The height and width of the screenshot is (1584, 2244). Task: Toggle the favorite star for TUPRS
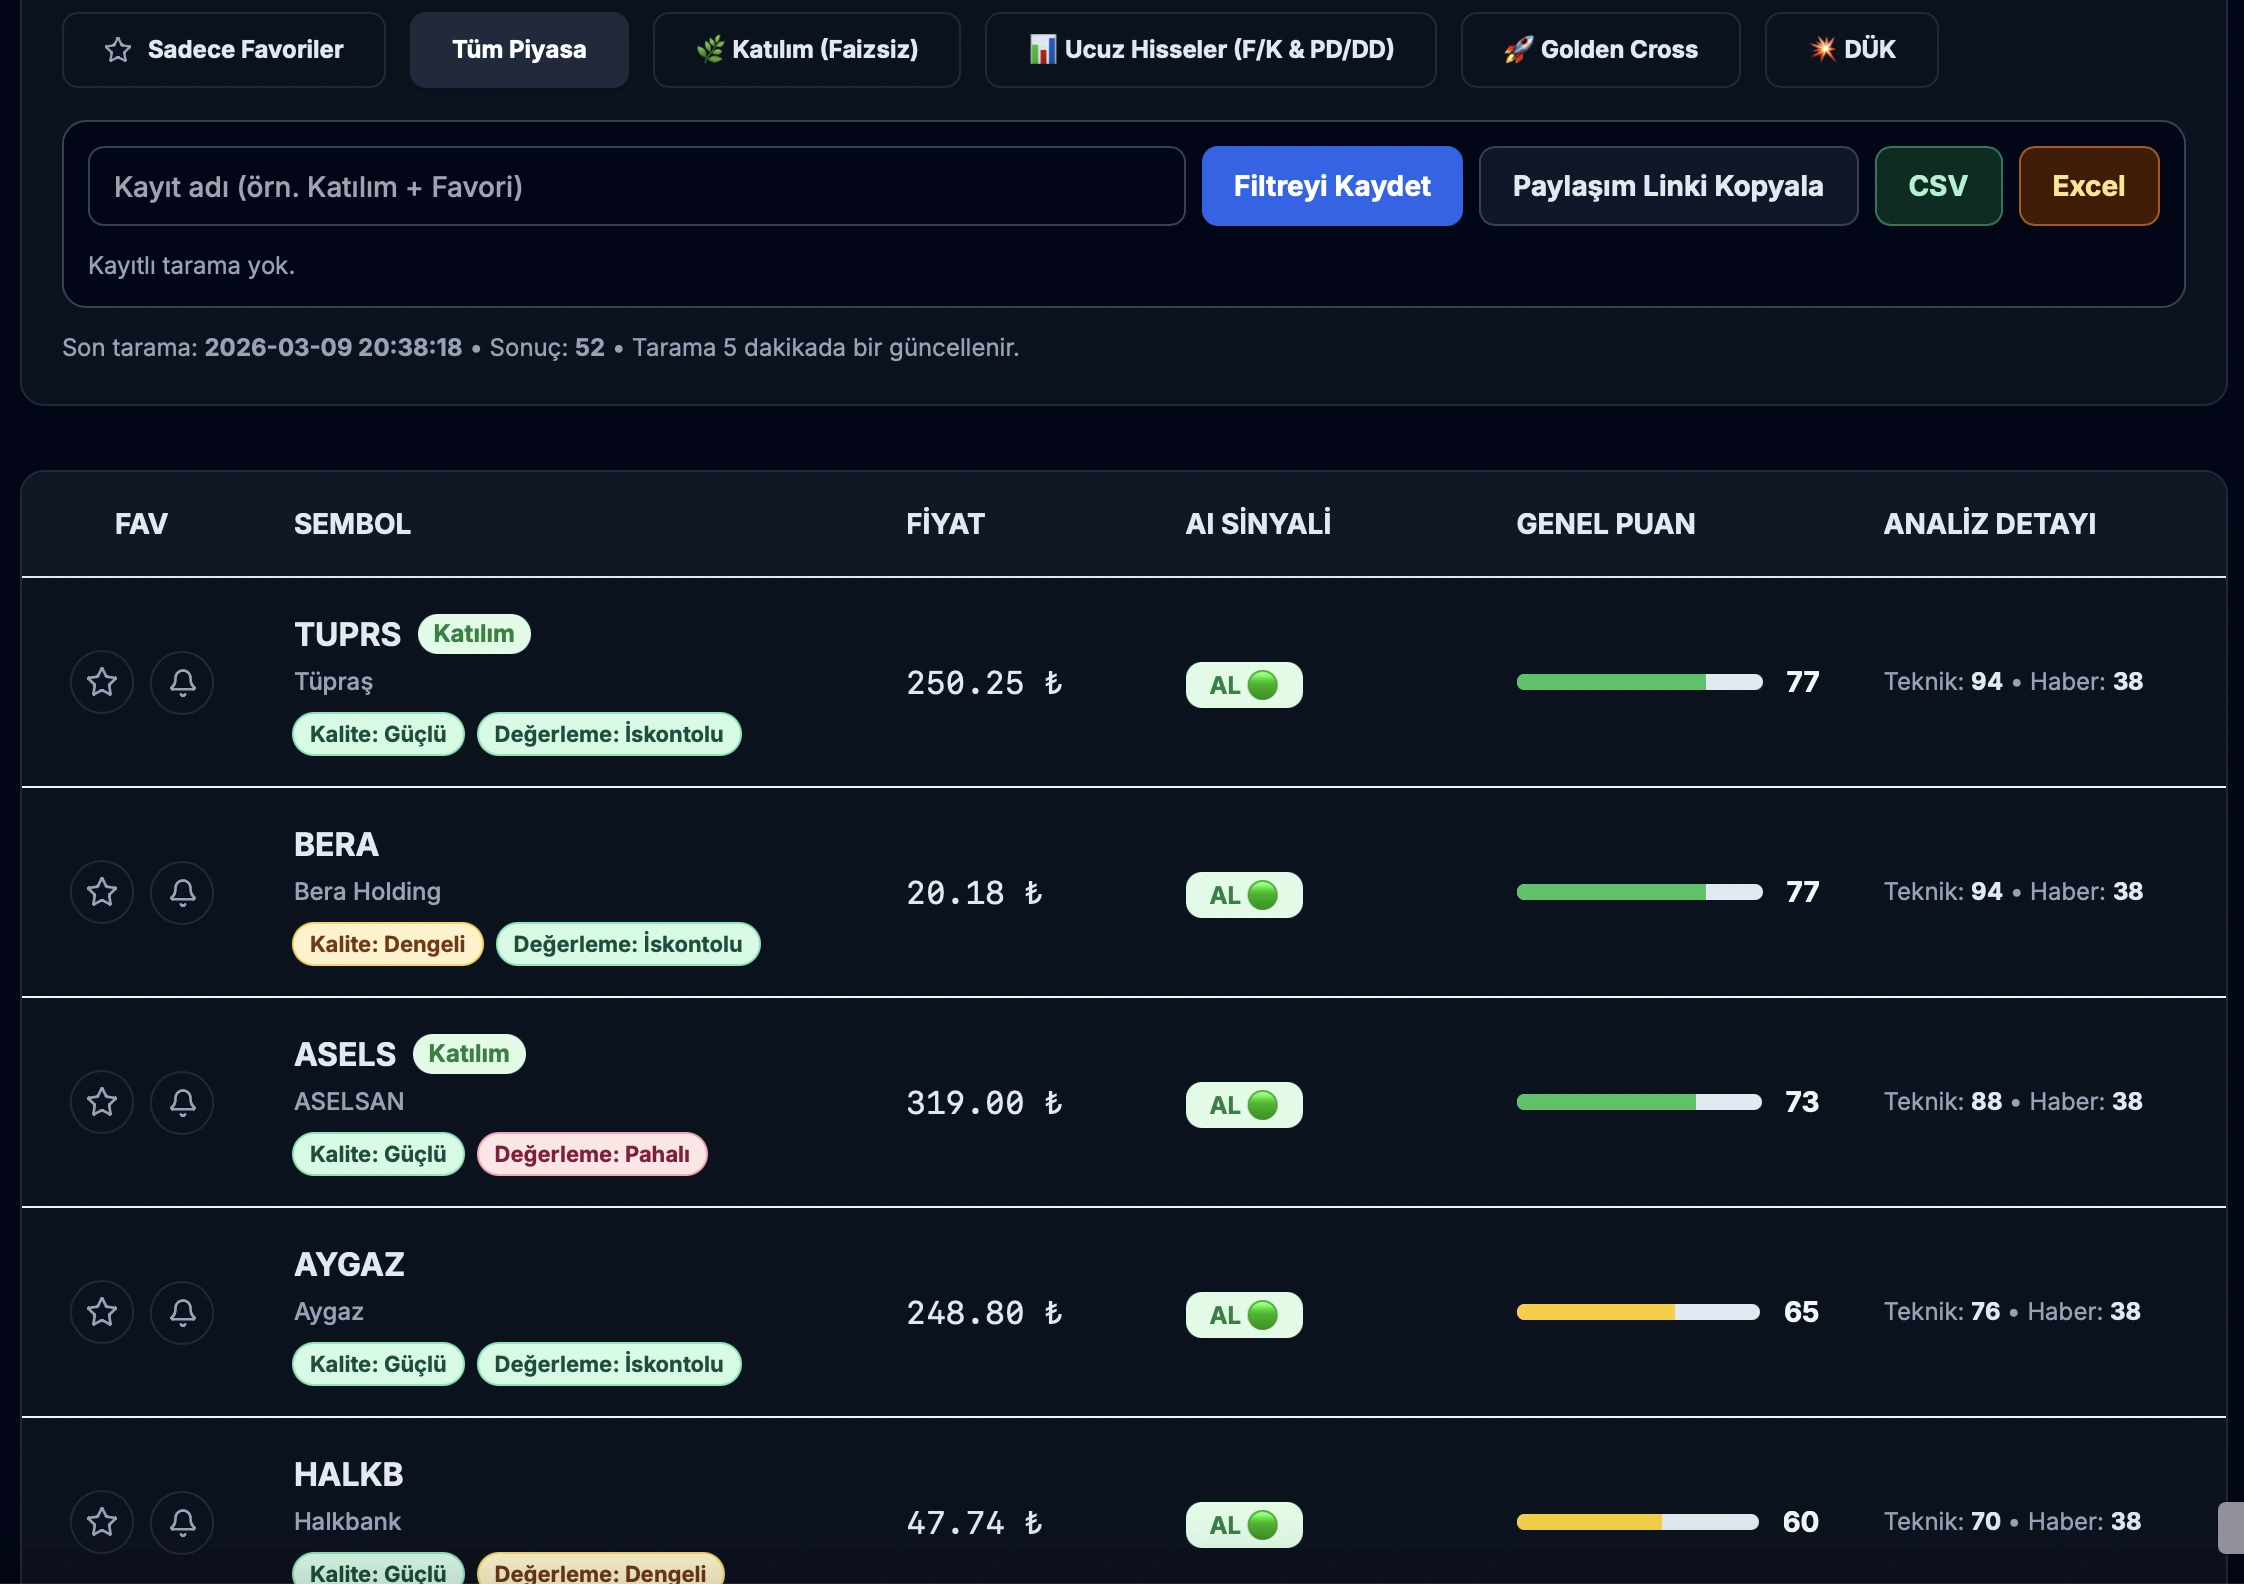pos(102,682)
